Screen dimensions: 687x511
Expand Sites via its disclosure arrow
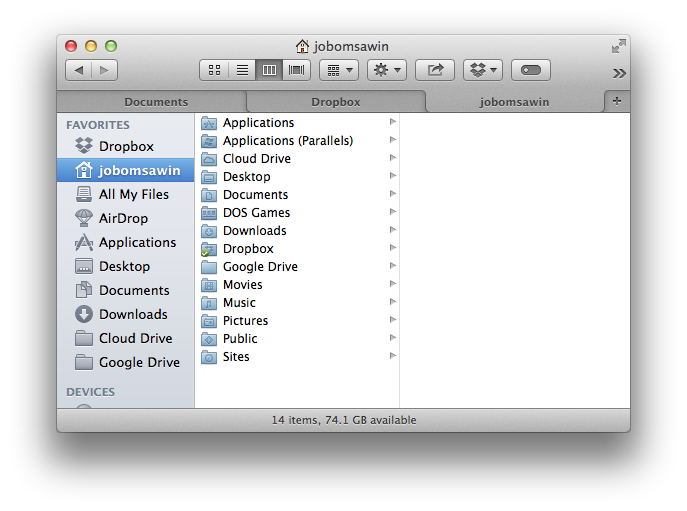393,355
